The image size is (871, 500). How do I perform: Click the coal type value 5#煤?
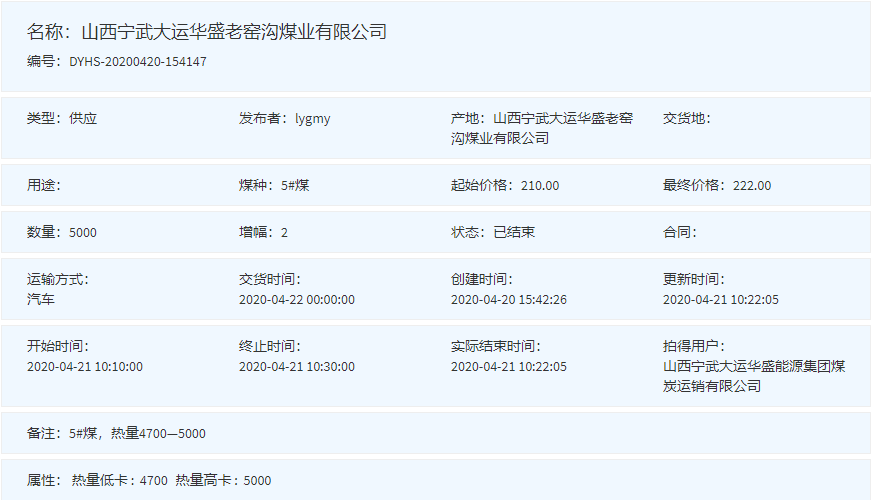point(295,185)
